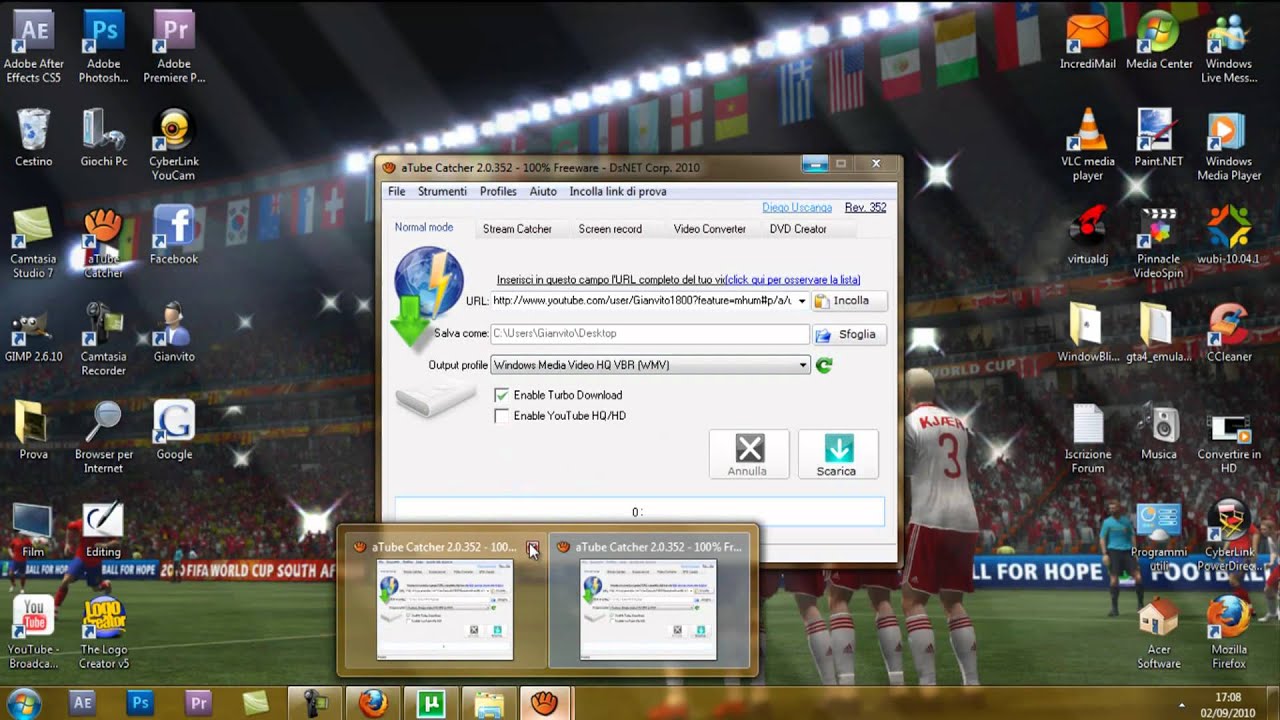Switch to Screen record tab

[x=610, y=229]
